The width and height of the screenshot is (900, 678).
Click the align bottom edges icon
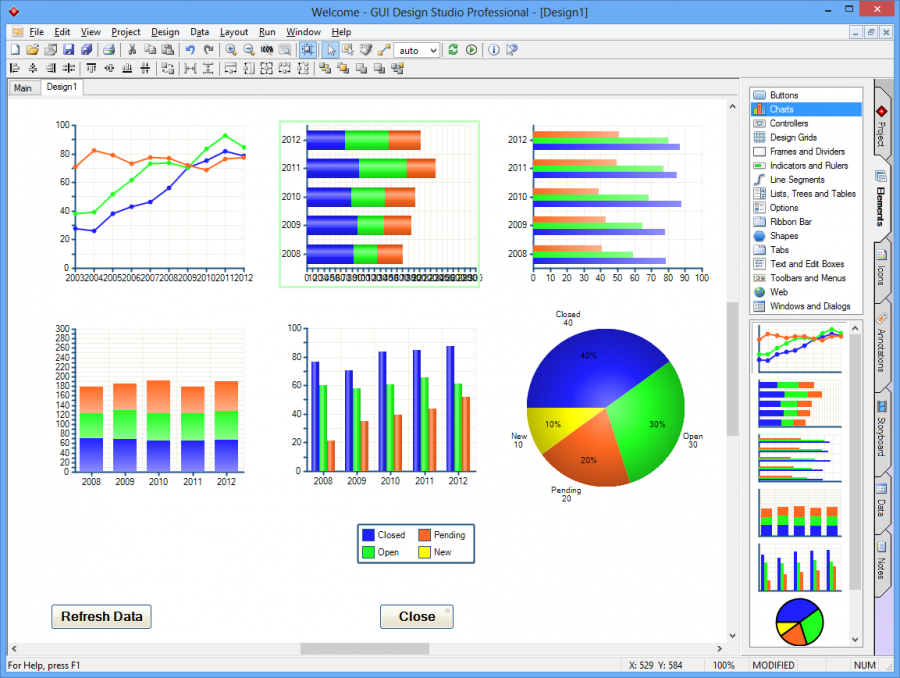point(127,68)
